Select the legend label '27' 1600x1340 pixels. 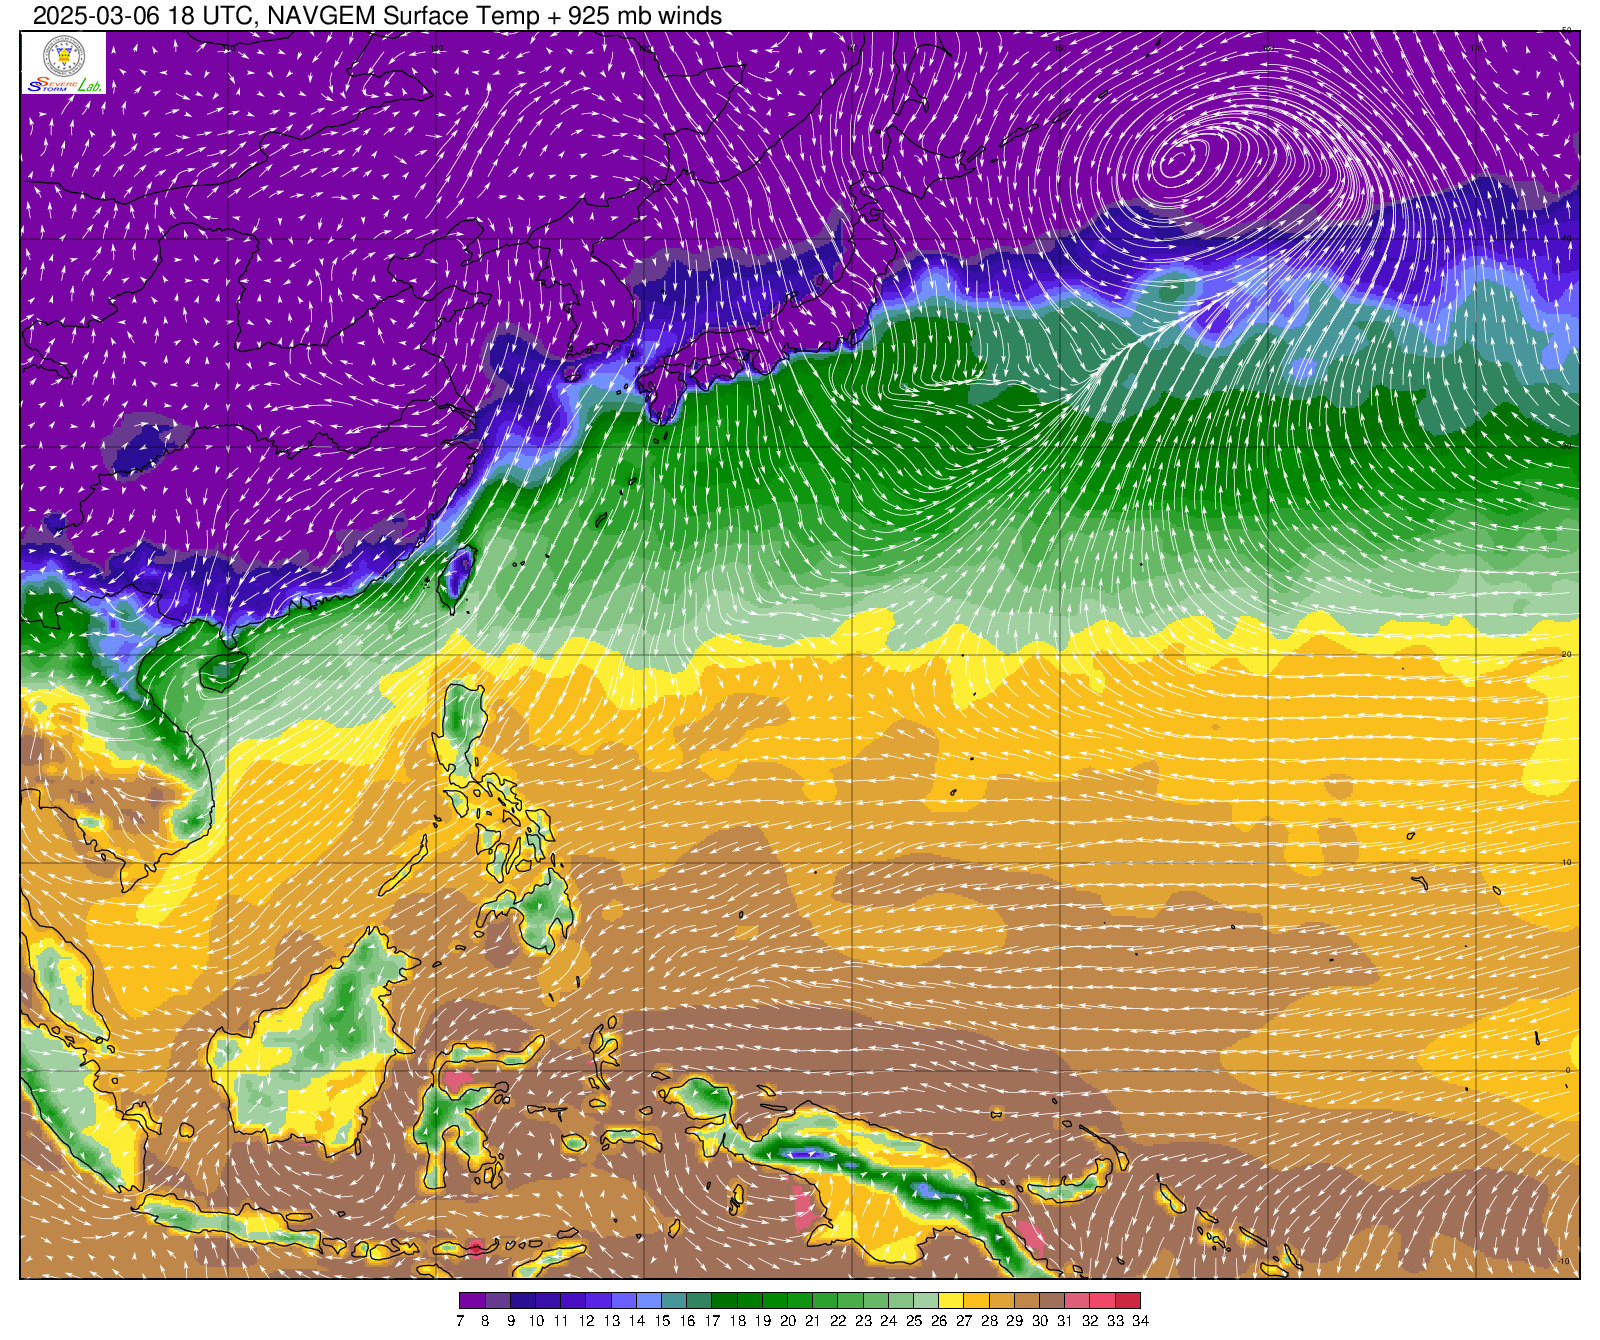[x=965, y=1321]
